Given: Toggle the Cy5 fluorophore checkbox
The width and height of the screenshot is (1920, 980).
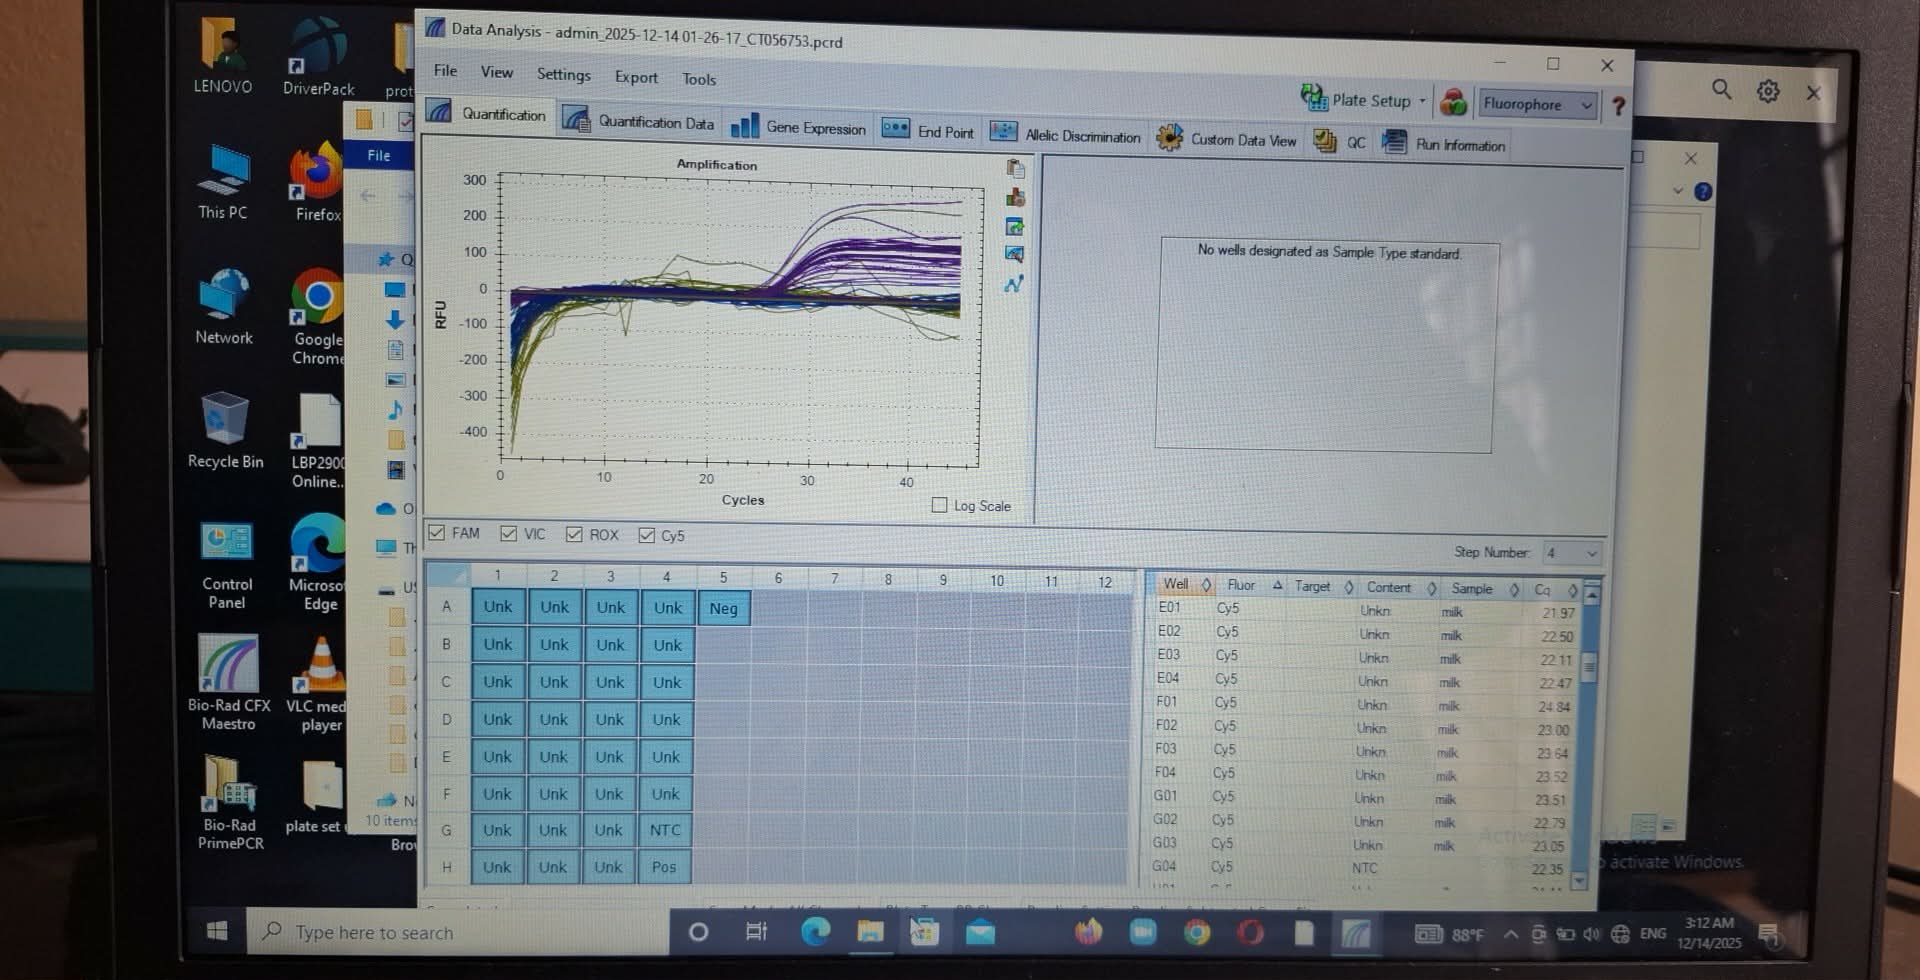Looking at the screenshot, I should [647, 535].
